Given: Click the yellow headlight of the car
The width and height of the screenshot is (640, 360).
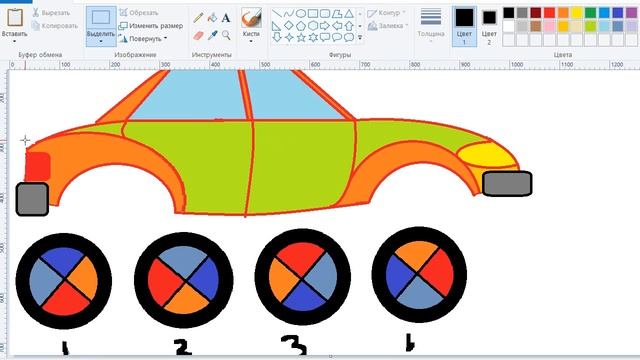Looking at the screenshot, I should pyautogui.click(x=487, y=155).
